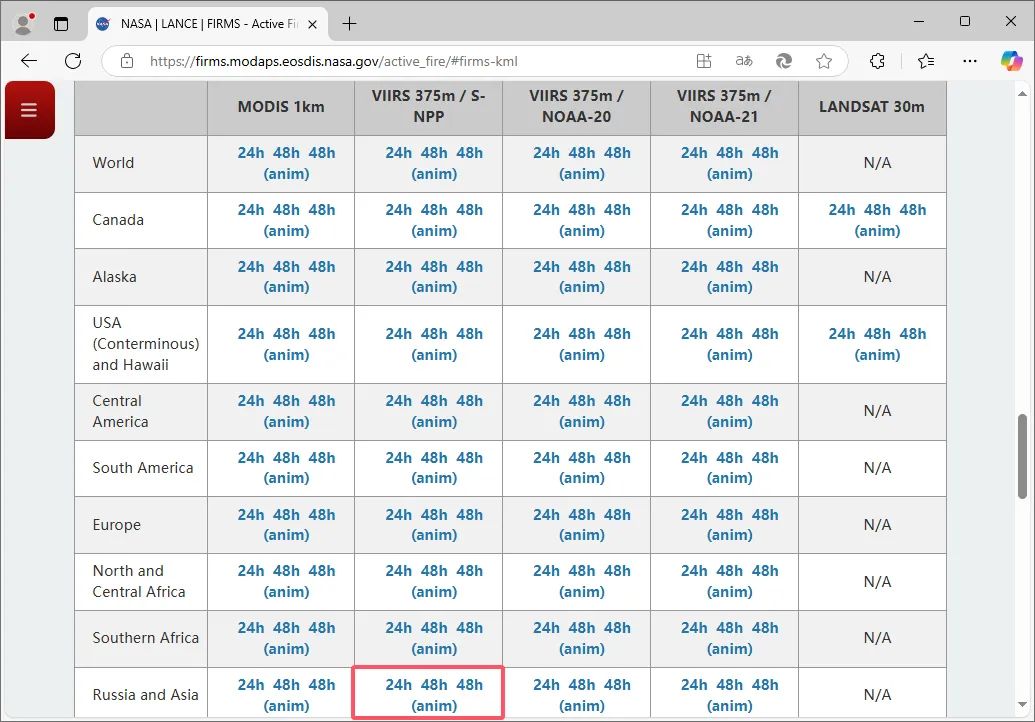Select the Europe row label
Screen dimensions: 1035x722
117,525
